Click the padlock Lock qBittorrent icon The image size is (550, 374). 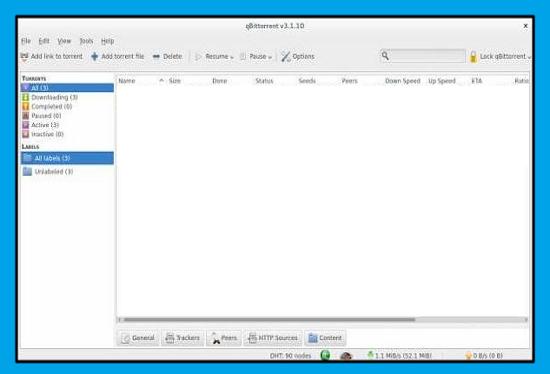pyautogui.click(x=473, y=56)
